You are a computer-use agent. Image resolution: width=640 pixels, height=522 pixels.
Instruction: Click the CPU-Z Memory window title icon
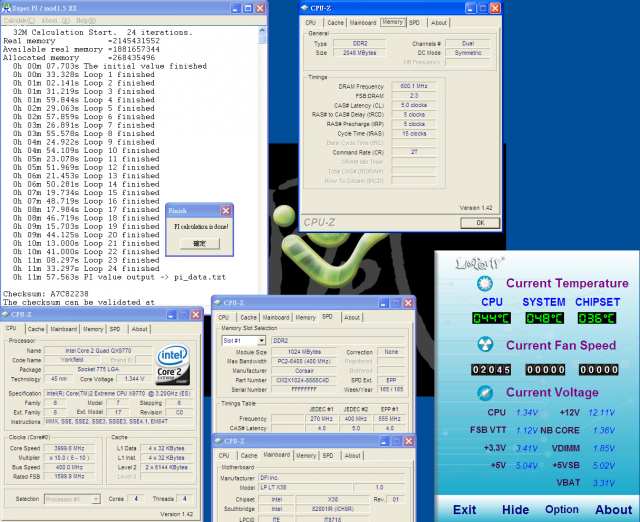(x=304, y=8)
